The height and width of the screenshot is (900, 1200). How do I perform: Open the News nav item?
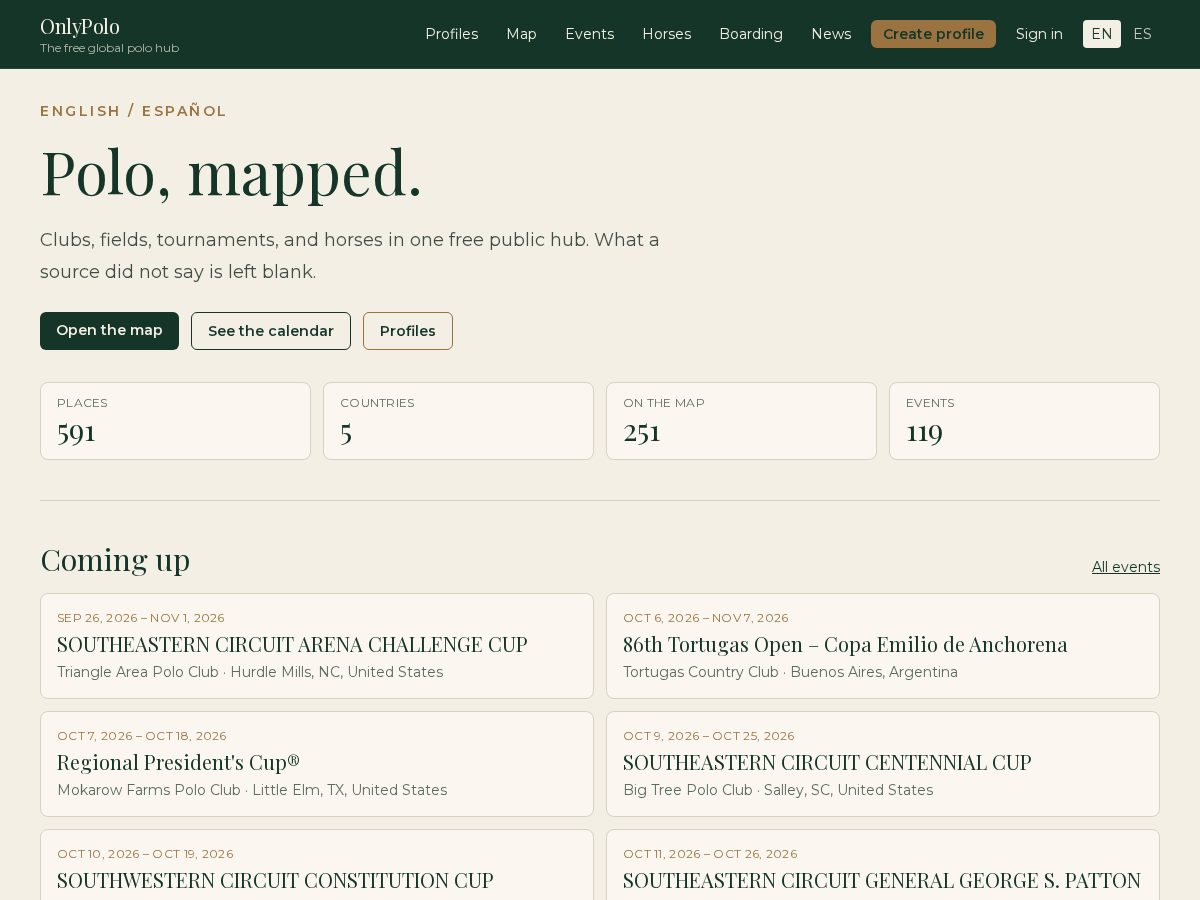point(831,34)
